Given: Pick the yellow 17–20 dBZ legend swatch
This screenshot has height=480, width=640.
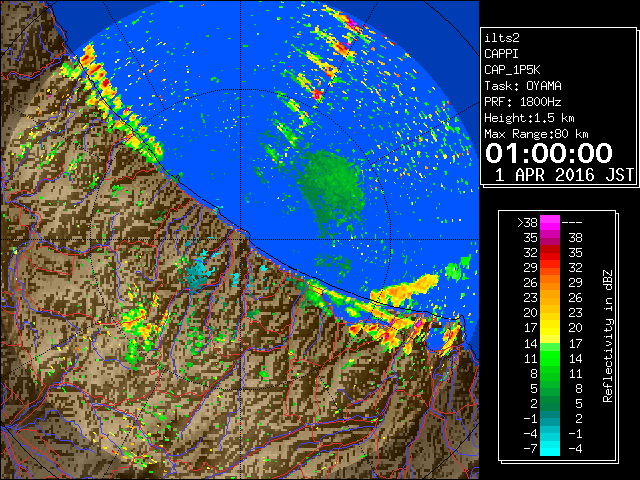Looking at the screenshot, I should pos(550,328).
